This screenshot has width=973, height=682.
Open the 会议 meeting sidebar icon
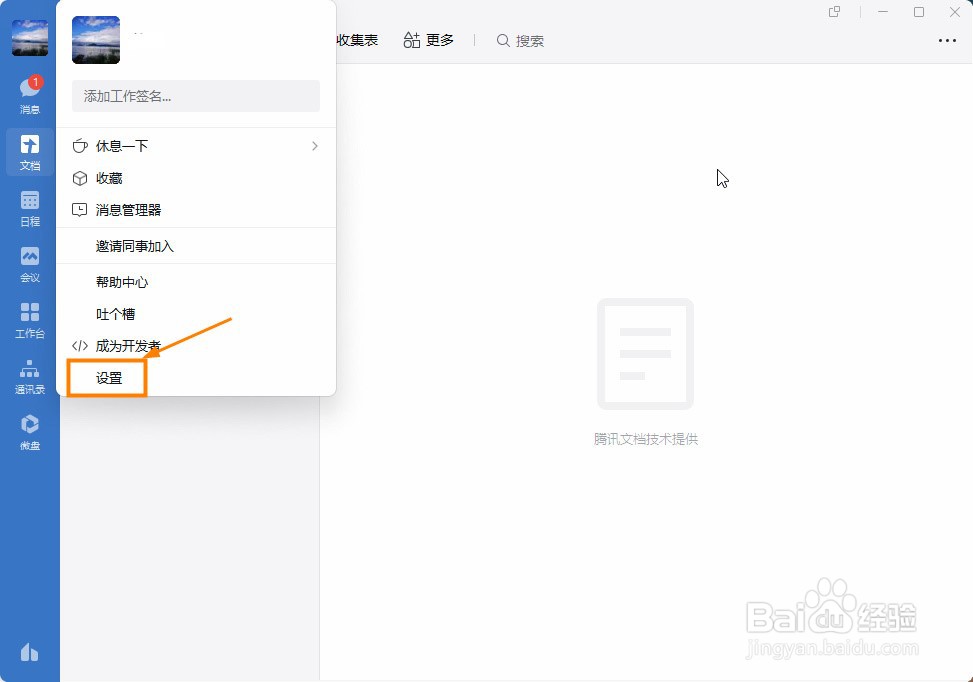pos(30,264)
